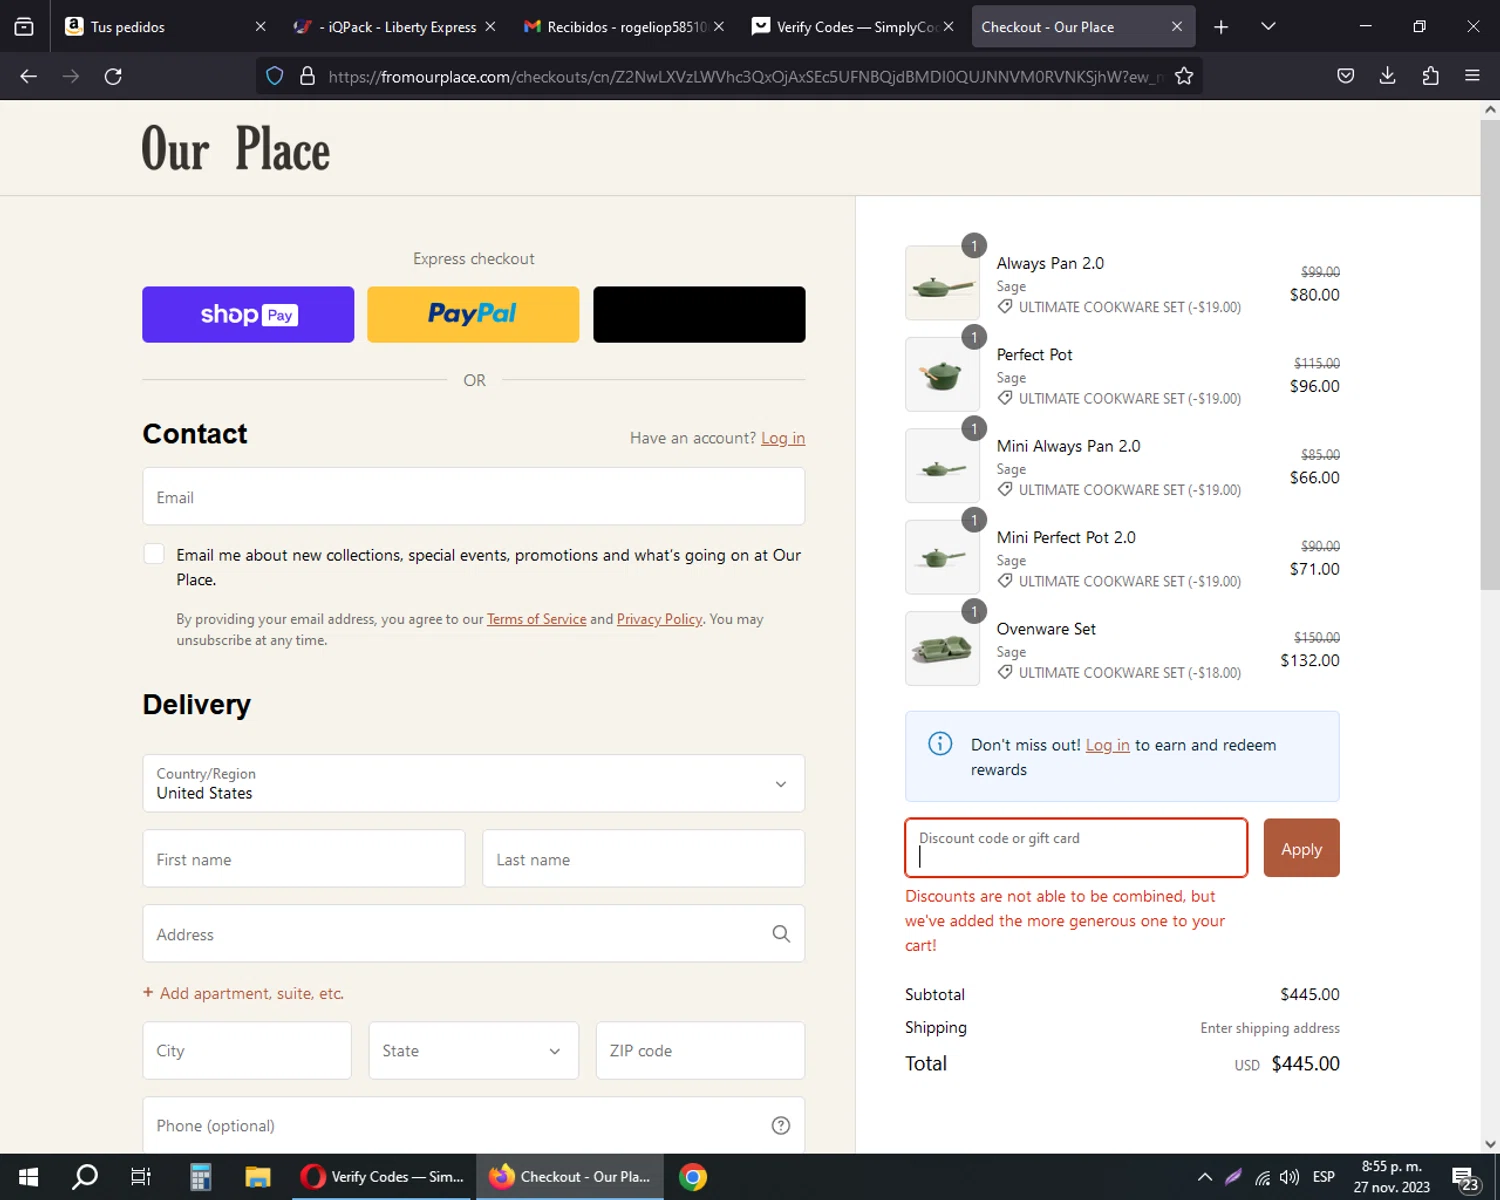1500x1200 pixels.
Task: Launch Calculator from the taskbar
Action: [200, 1177]
